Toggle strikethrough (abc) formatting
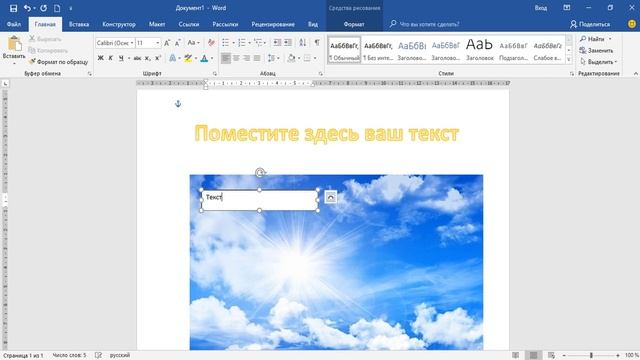 137,58
